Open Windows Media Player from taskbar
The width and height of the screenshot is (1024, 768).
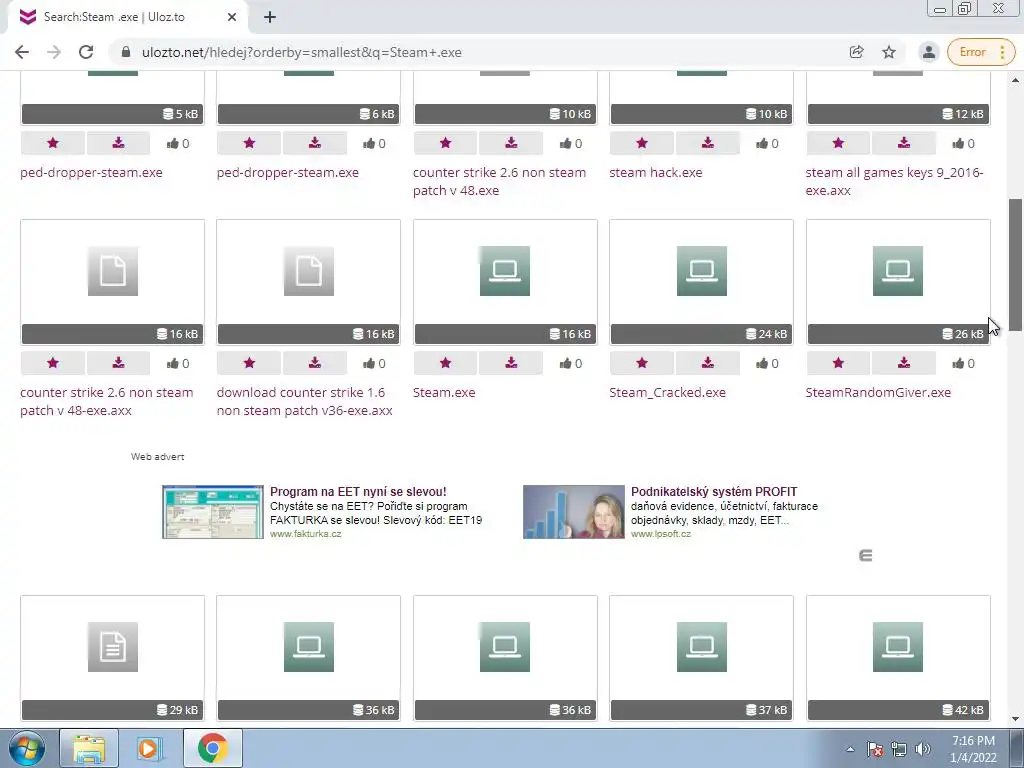[x=150, y=748]
